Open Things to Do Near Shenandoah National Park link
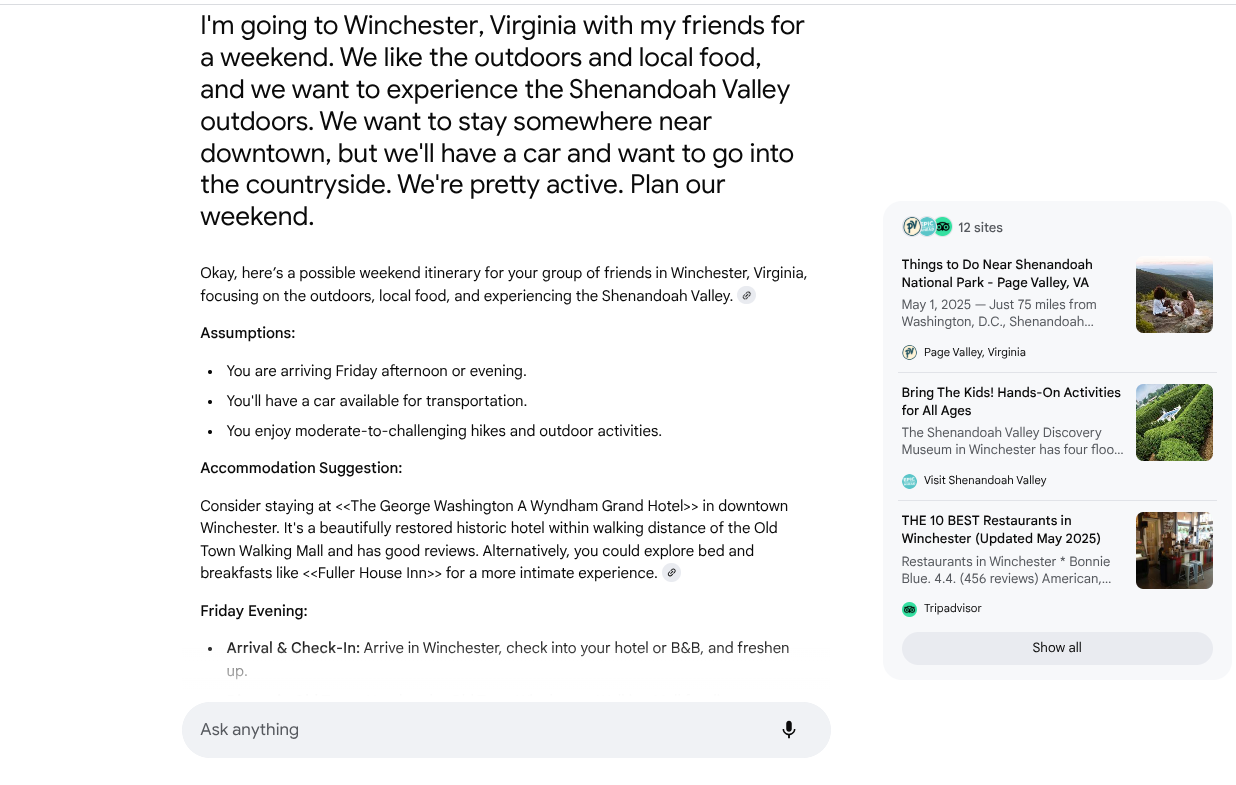 (997, 274)
